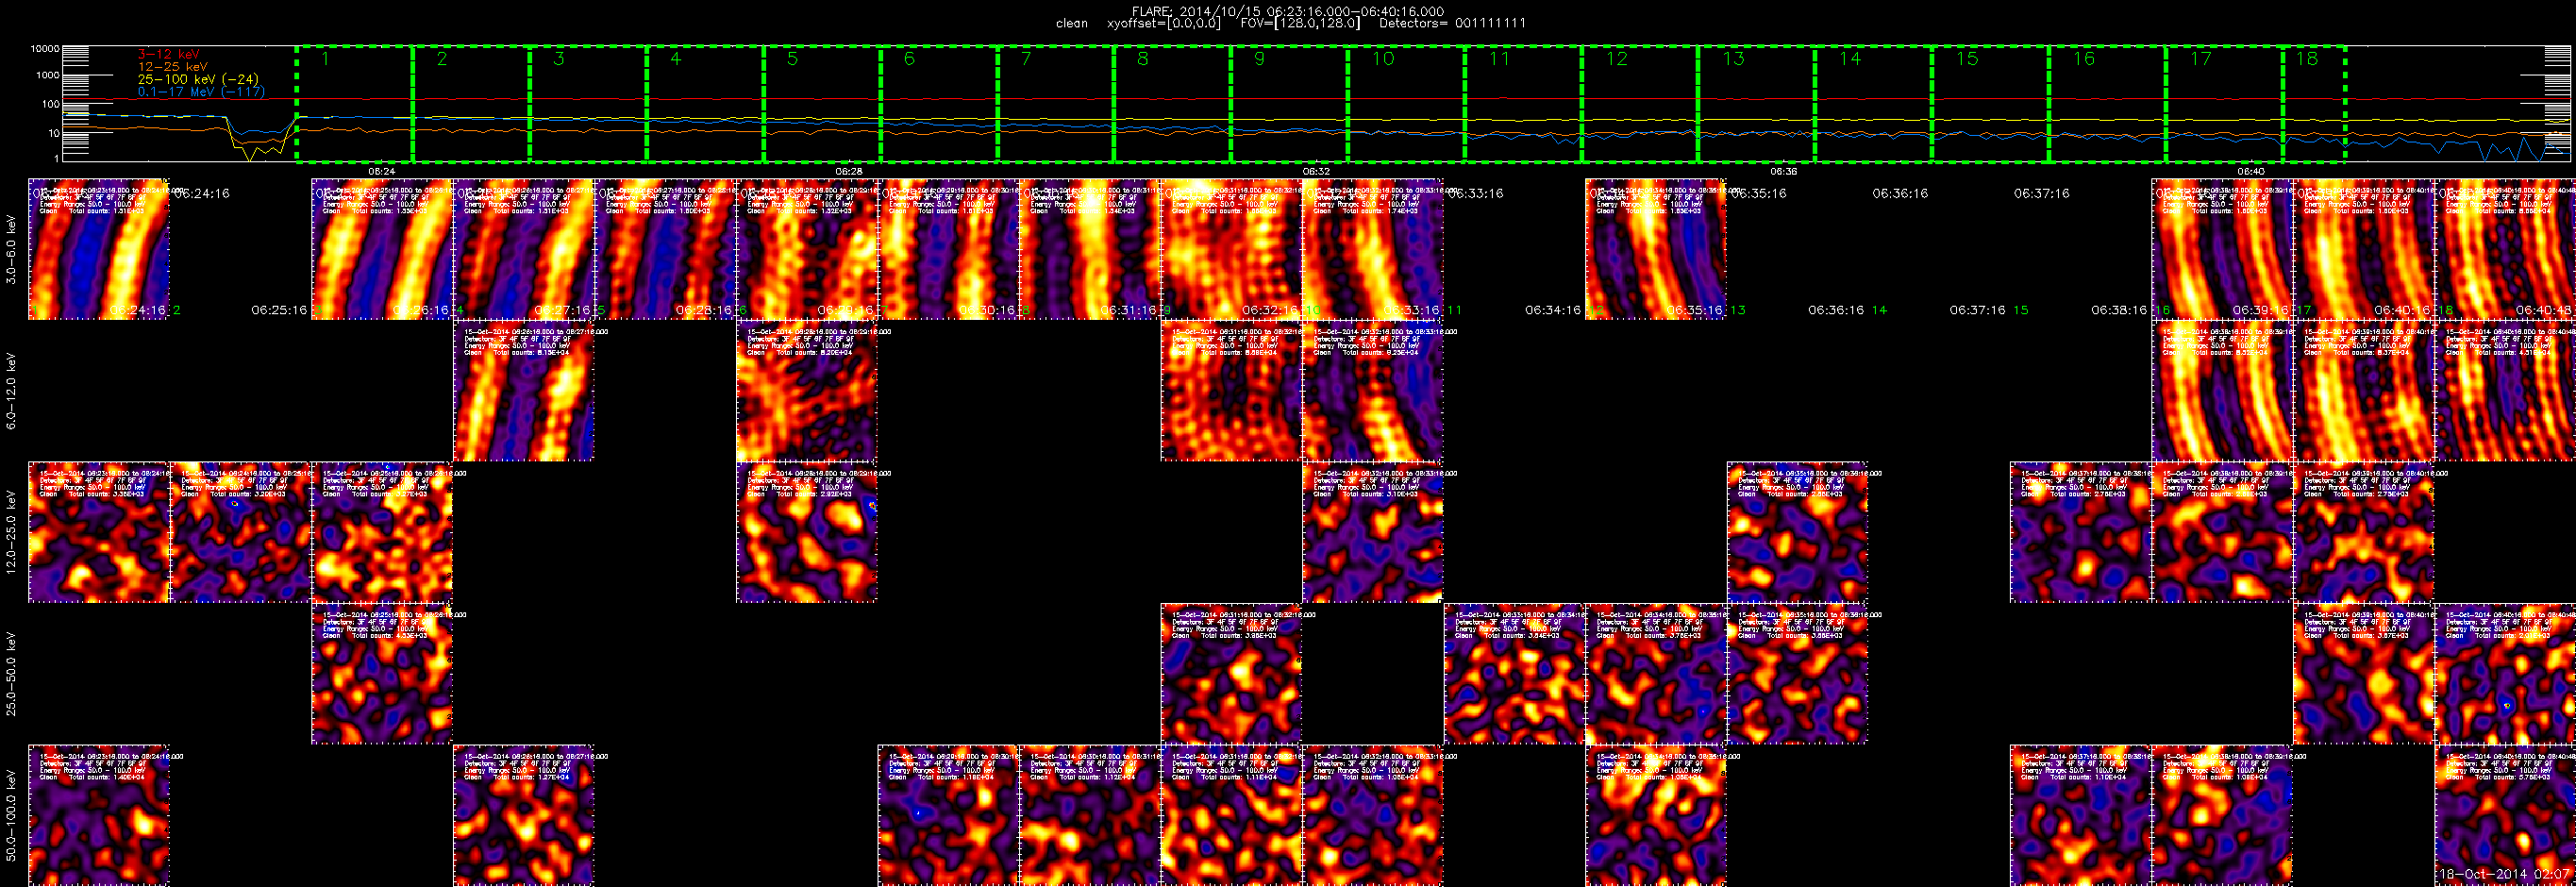Image resolution: width=2576 pixels, height=887 pixels.
Task: Open 25-50 keV image for interval 3
Action: point(381,674)
